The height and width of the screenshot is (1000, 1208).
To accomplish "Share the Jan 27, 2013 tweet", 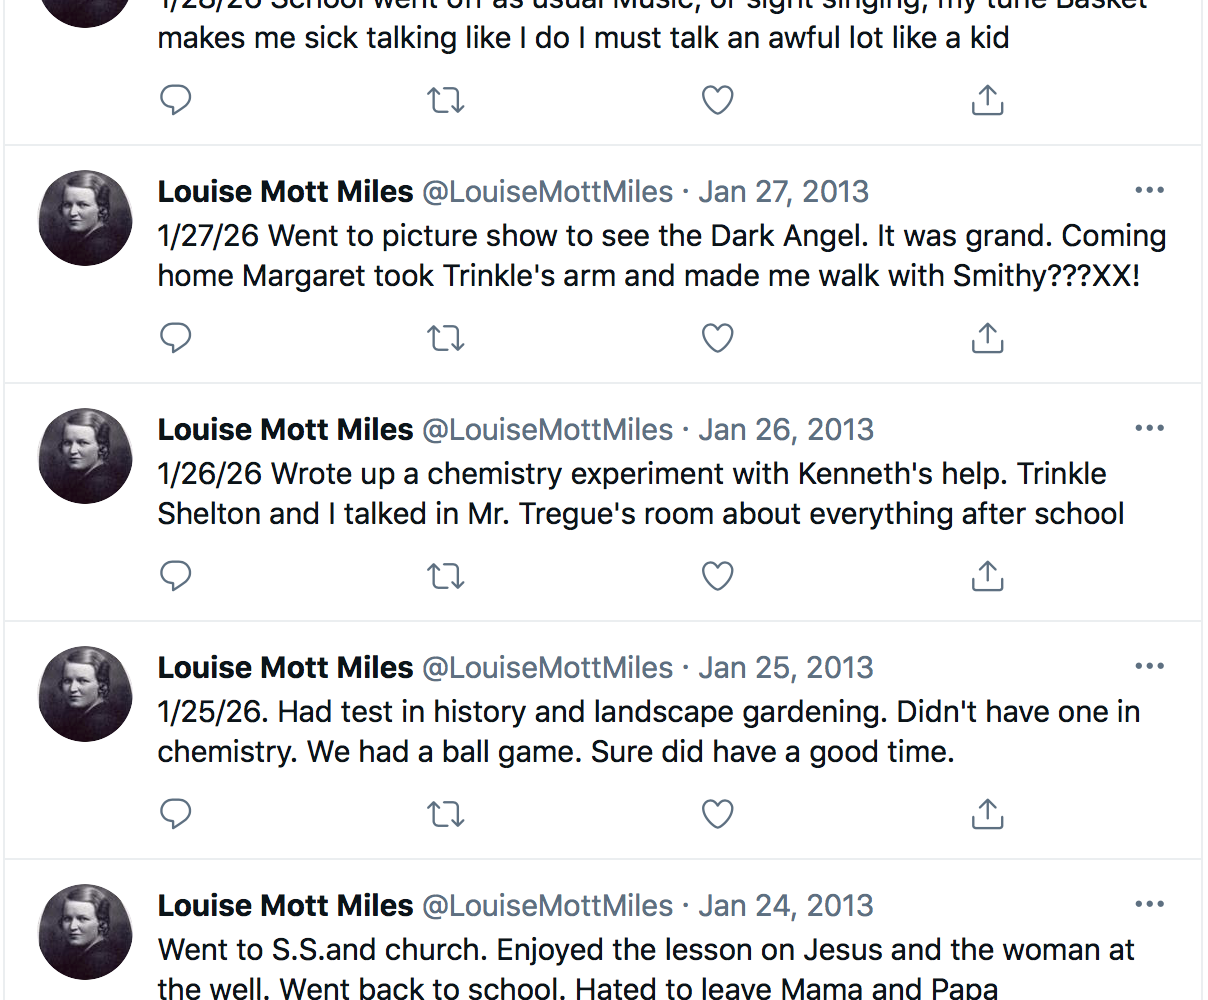I will [x=987, y=338].
